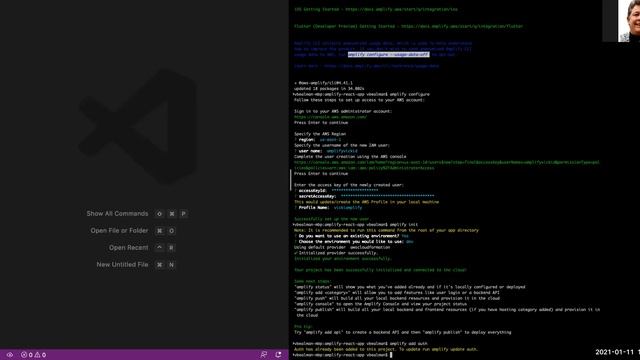Click the 'secretAccessKey:' prompt line

pyautogui.click(x=364, y=196)
